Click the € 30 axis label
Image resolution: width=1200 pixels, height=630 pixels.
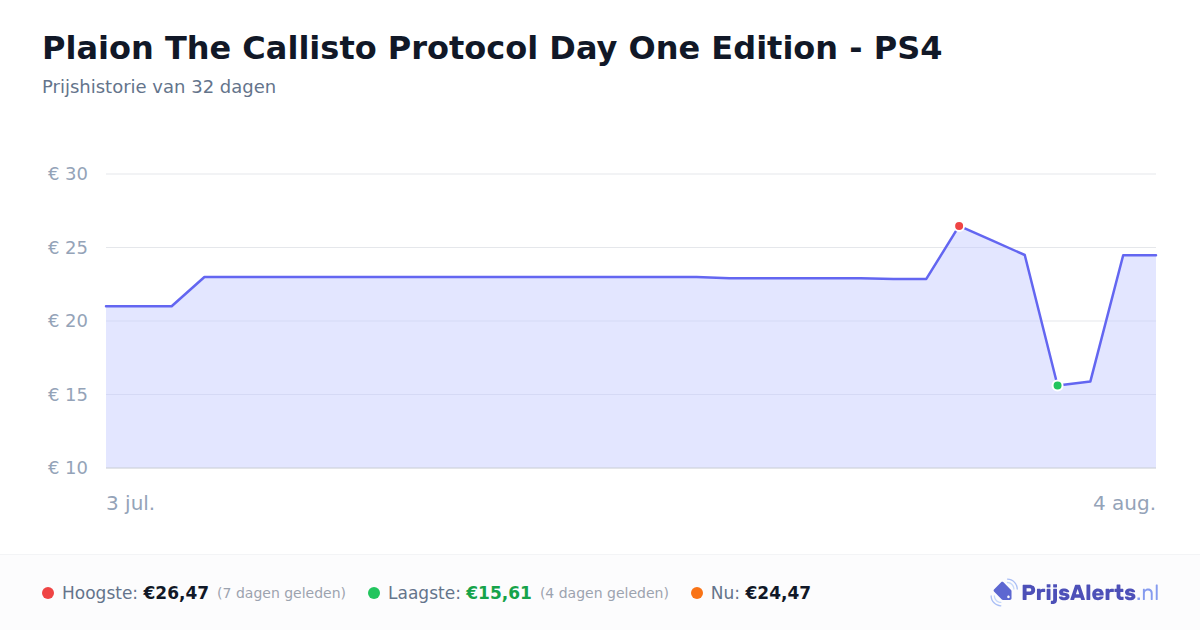(x=68, y=174)
